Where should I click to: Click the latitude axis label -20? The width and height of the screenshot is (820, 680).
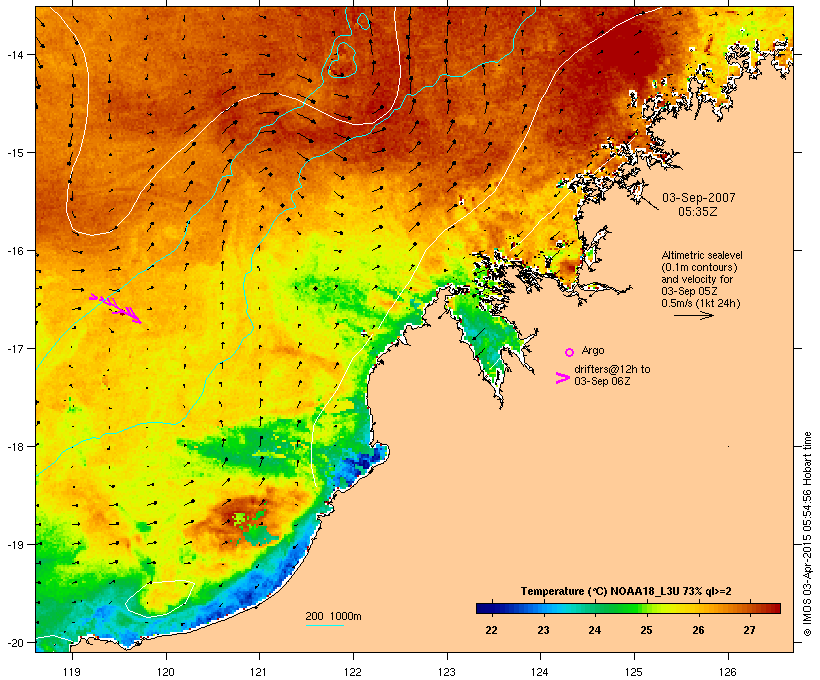(x=14, y=642)
